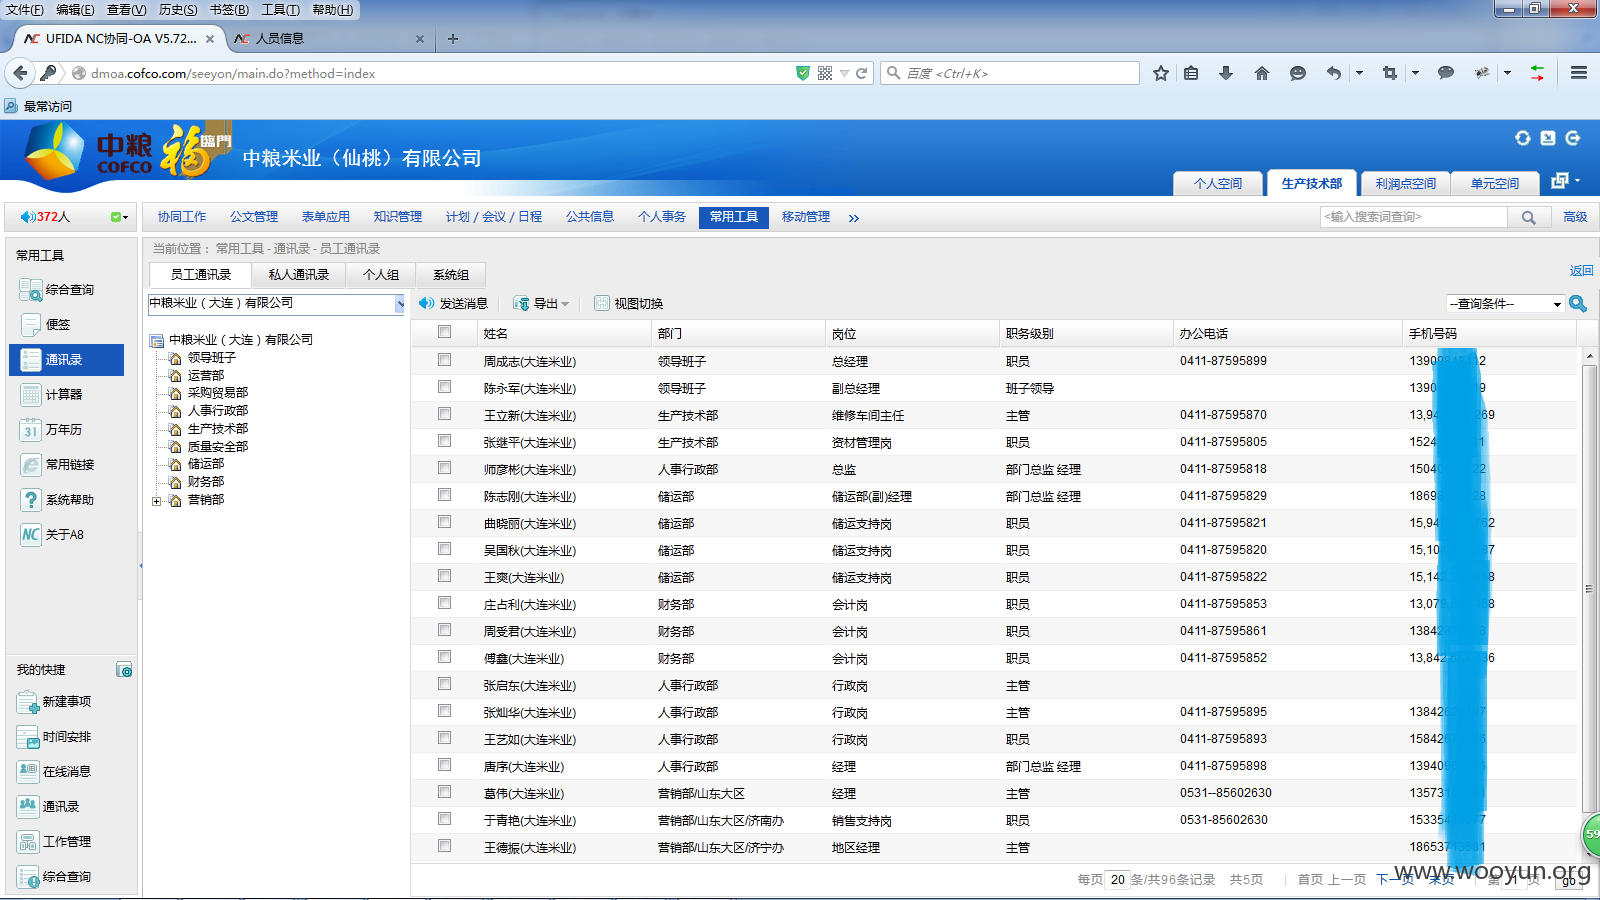Open the 查询条件 dropdown
This screenshot has height=900, width=1600.
coord(1505,304)
